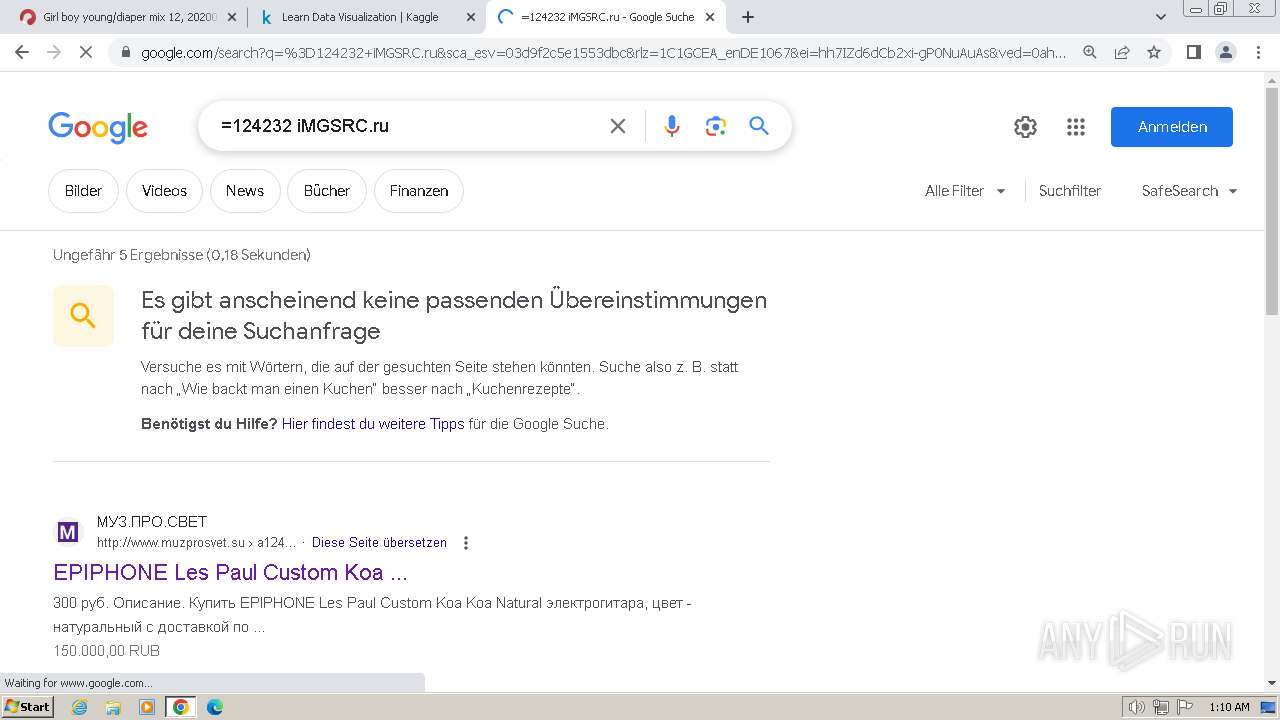Image resolution: width=1280 pixels, height=720 pixels.
Task: Click 'Diese Seite übersetzen' link
Action: click(379, 543)
